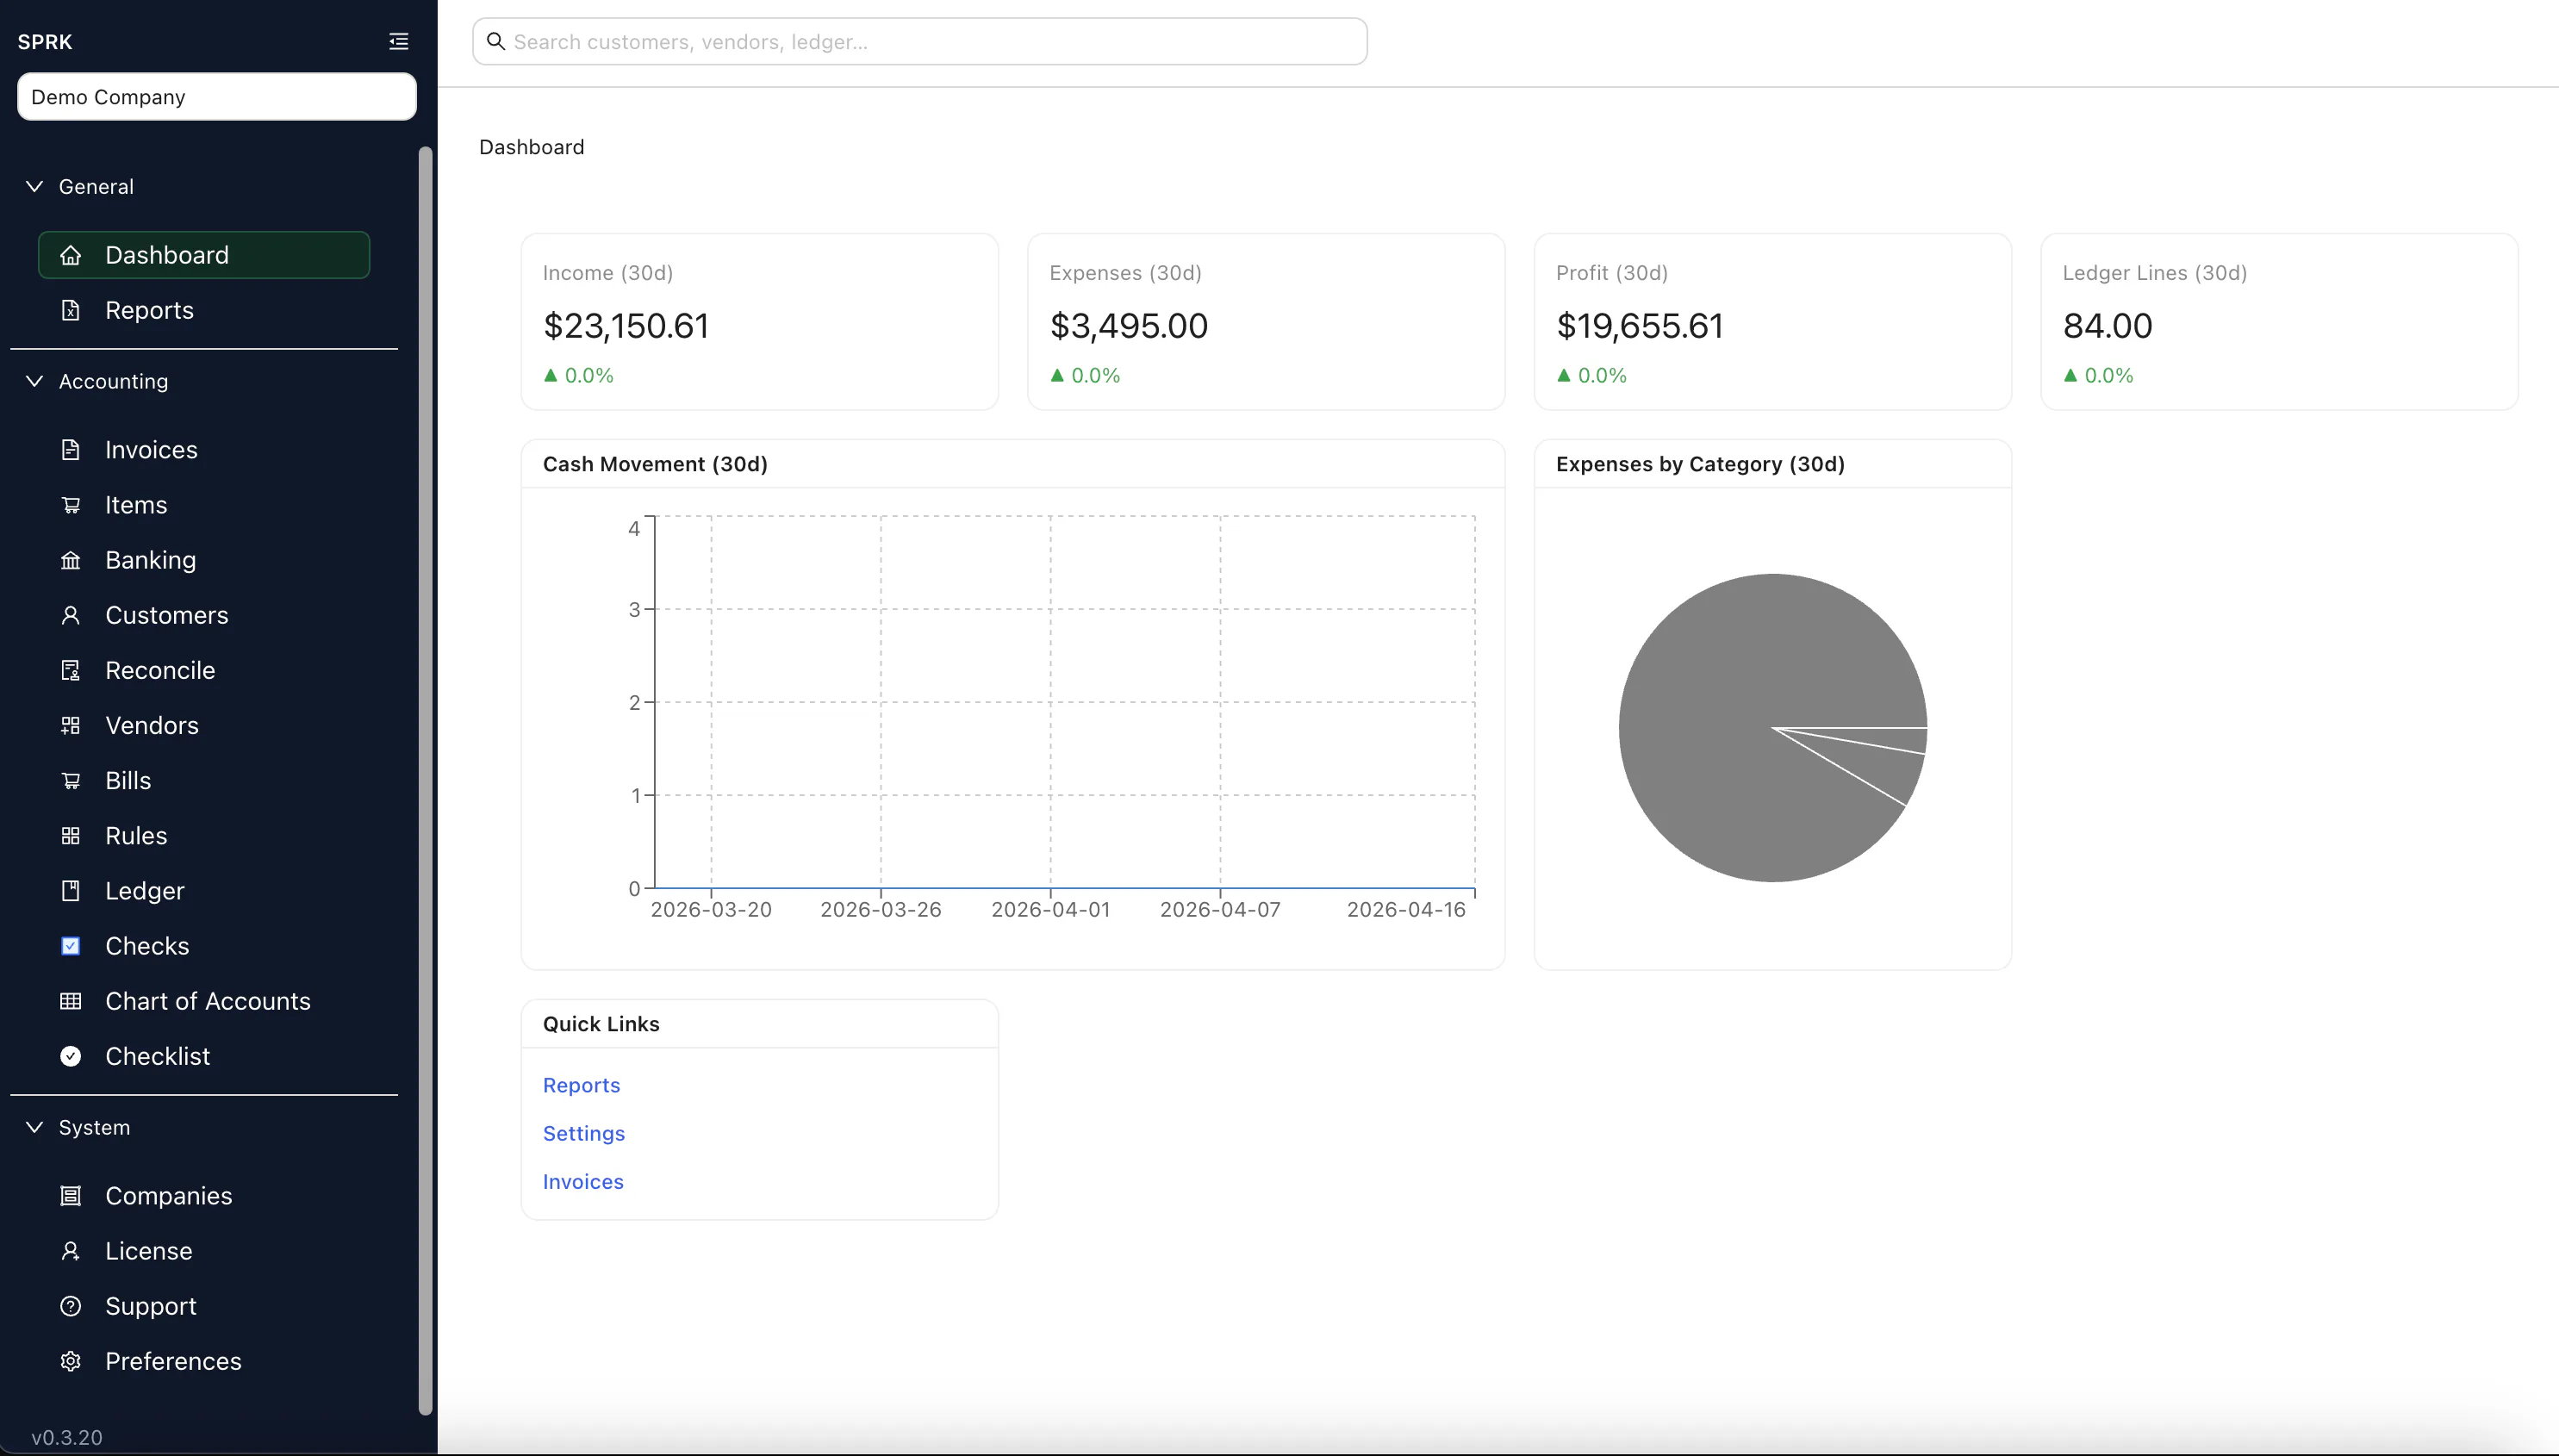Click the Ledger Lines value 84.00
The image size is (2559, 1456).
[x=2107, y=326]
